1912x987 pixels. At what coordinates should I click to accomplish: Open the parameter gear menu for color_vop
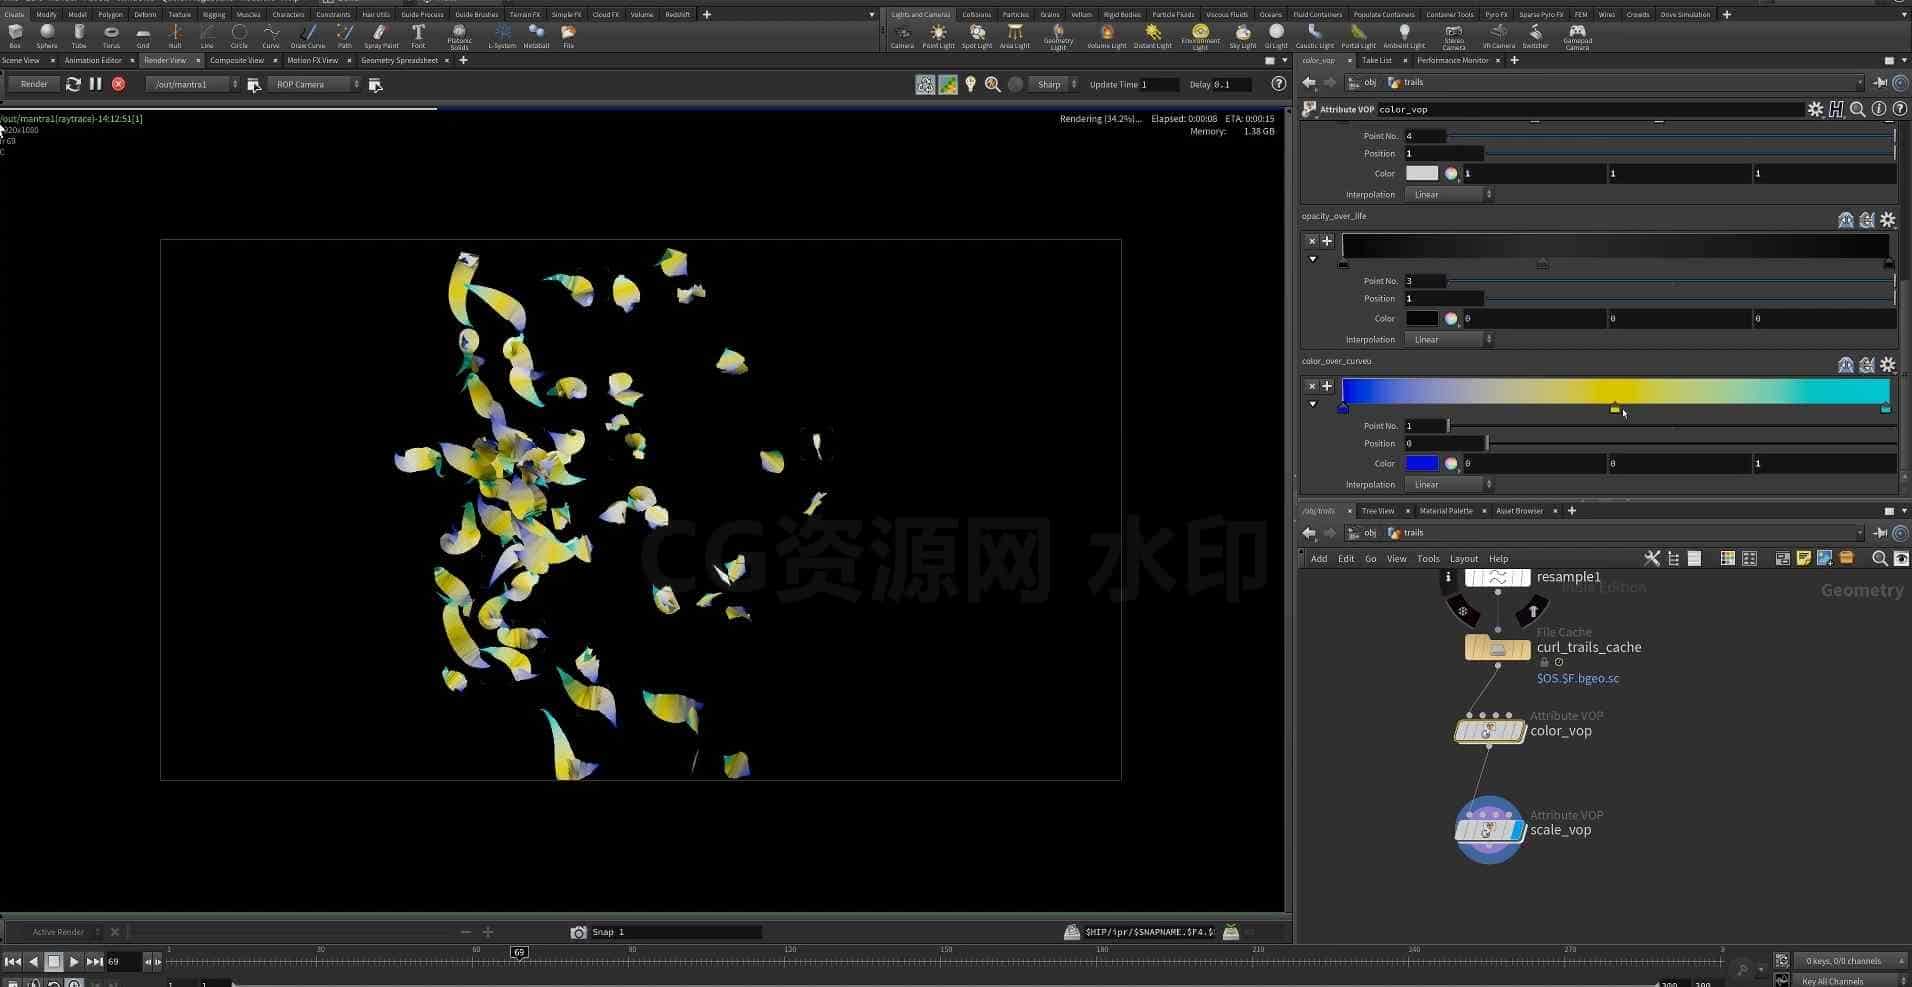[1815, 109]
